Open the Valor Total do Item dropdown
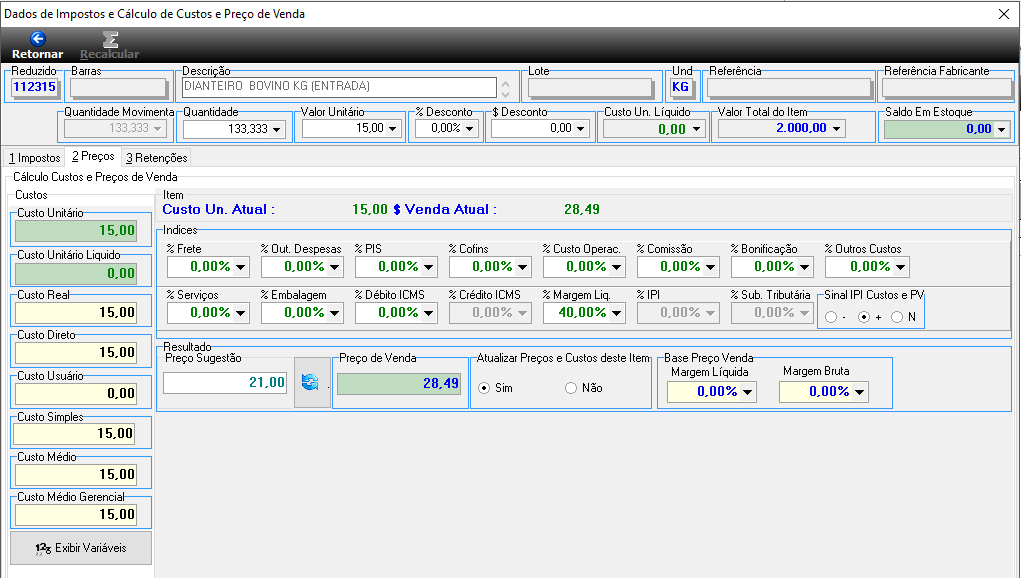 [x=836, y=129]
